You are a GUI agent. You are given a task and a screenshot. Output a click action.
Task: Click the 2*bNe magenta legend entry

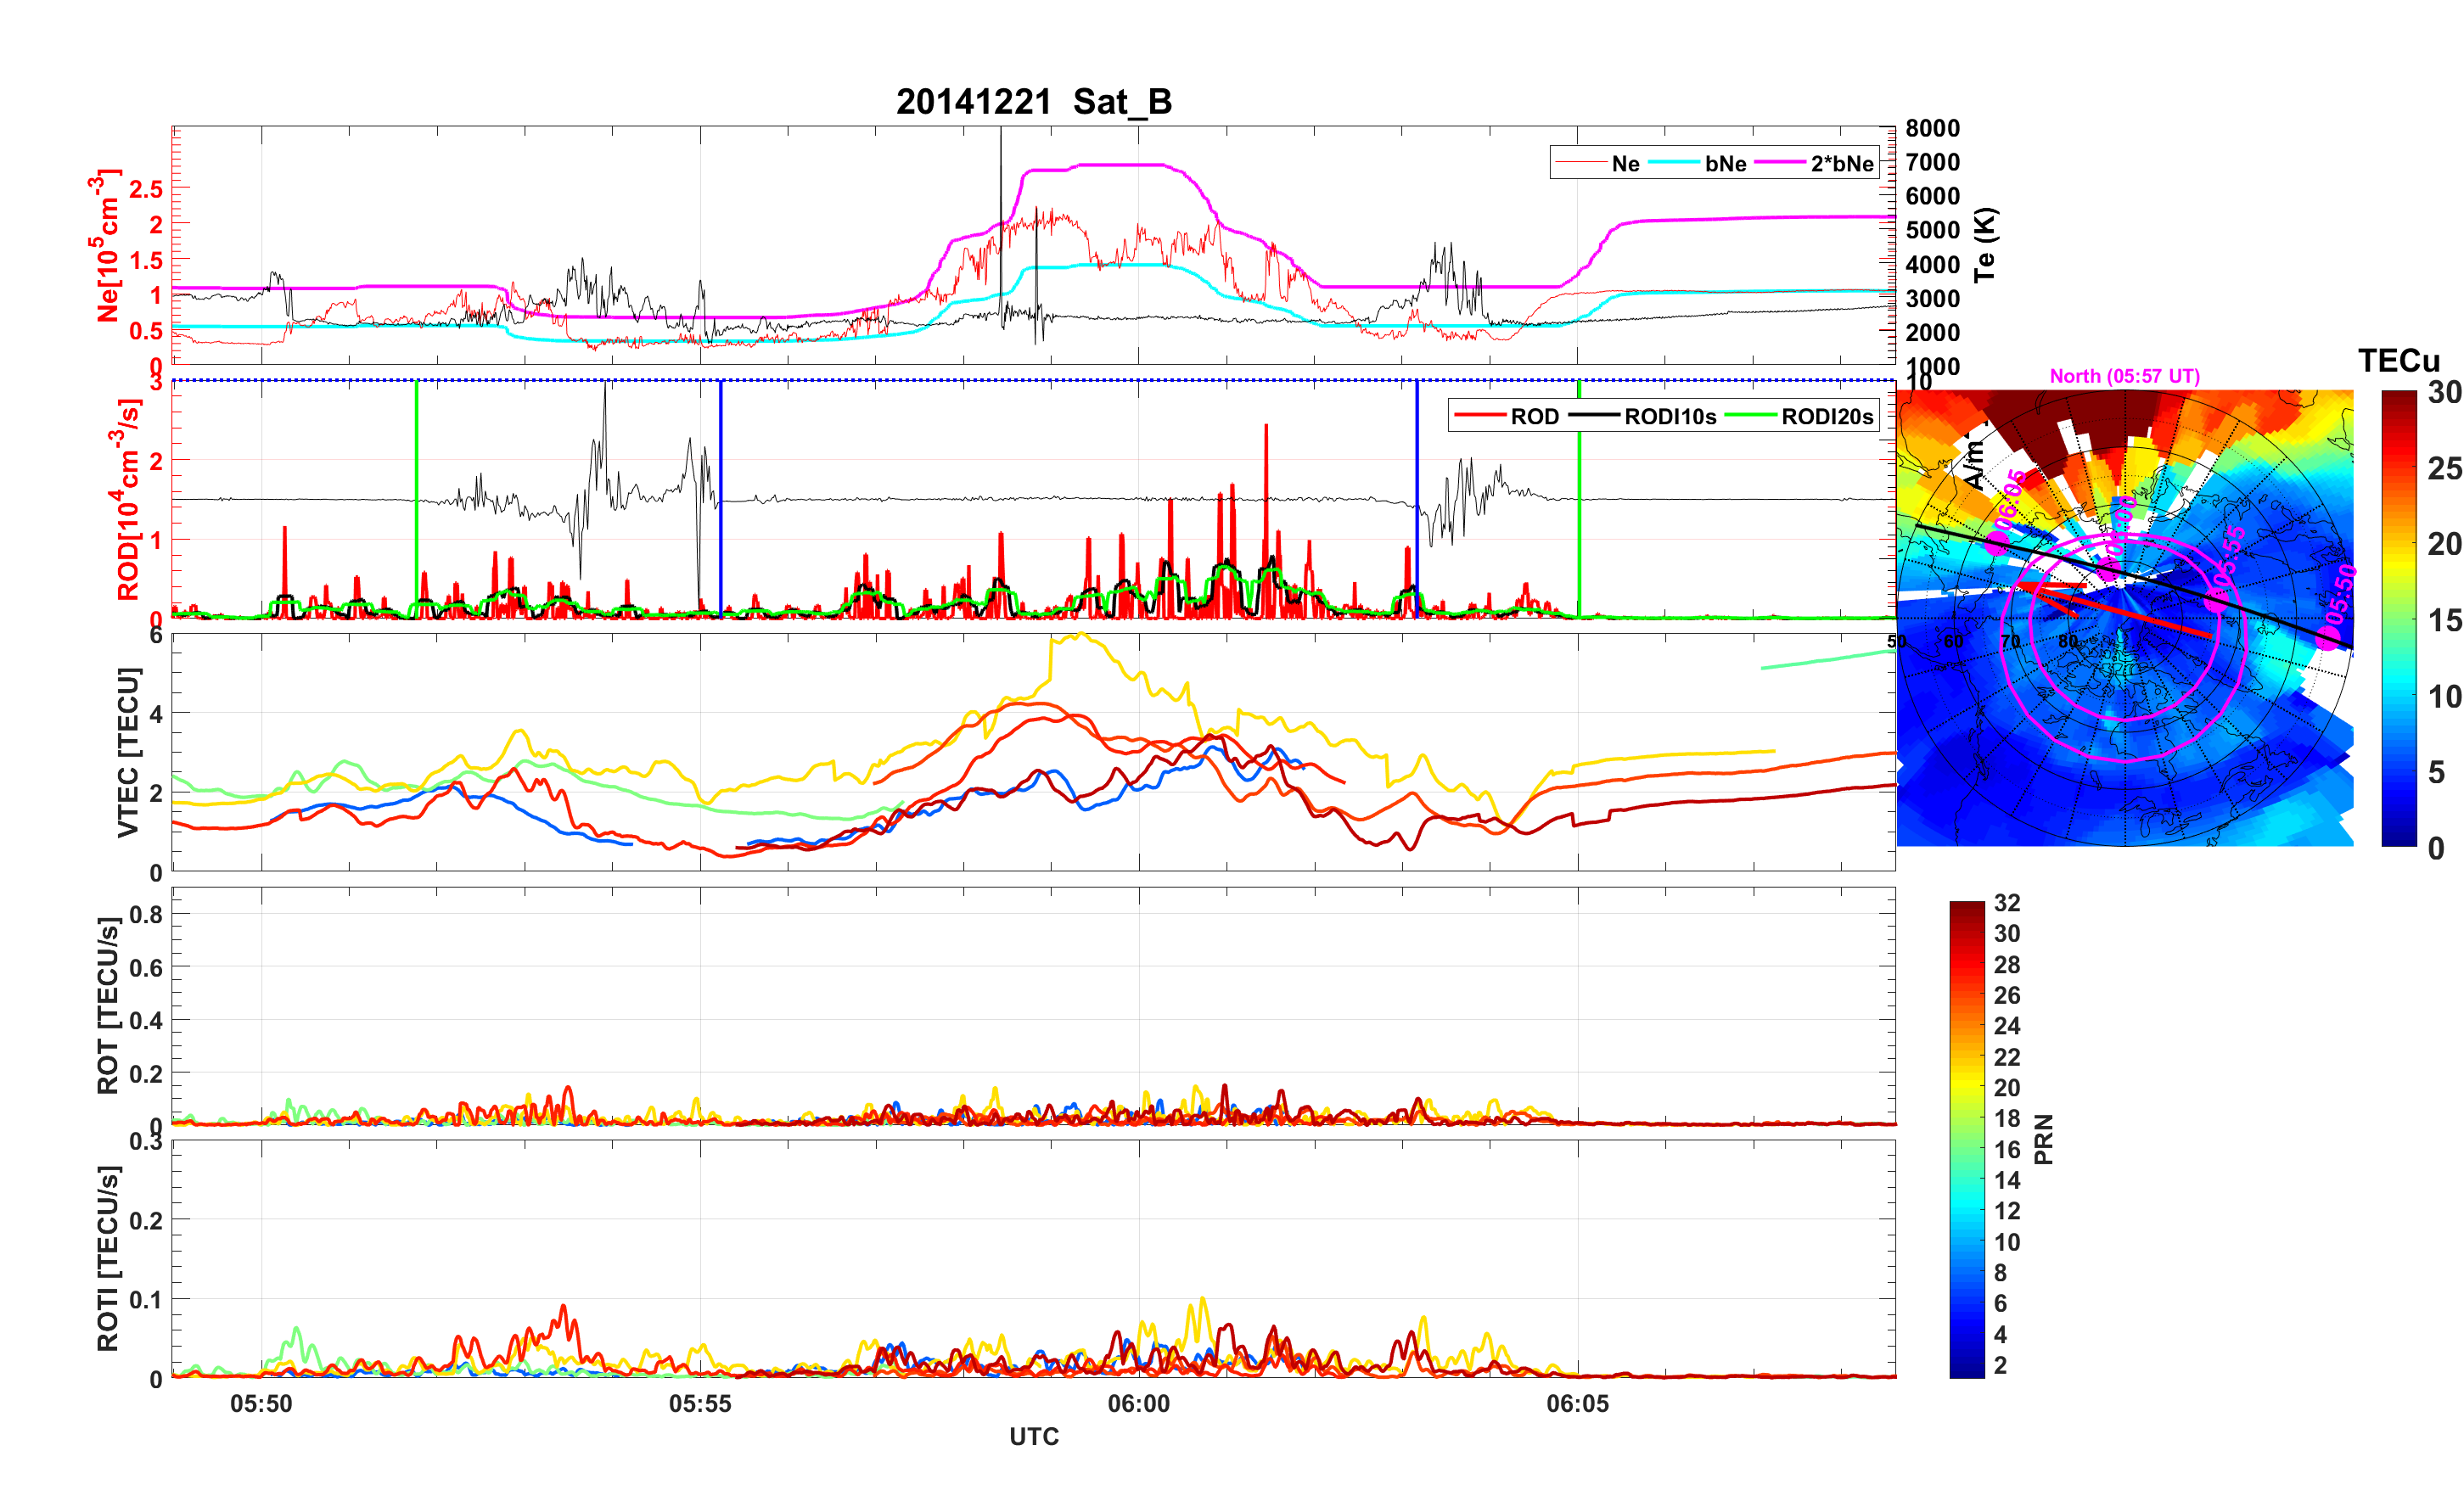pyautogui.click(x=1841, y=164)
